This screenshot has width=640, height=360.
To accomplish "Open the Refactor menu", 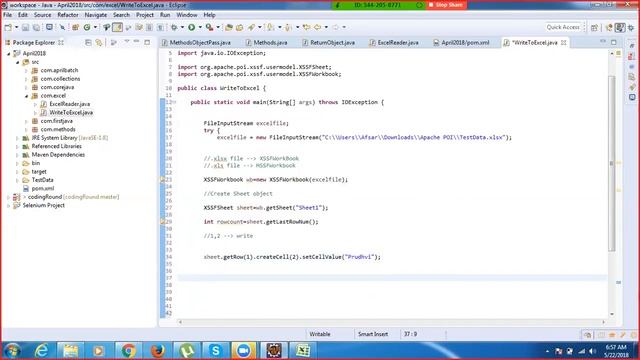I will (x=68, y=15).
